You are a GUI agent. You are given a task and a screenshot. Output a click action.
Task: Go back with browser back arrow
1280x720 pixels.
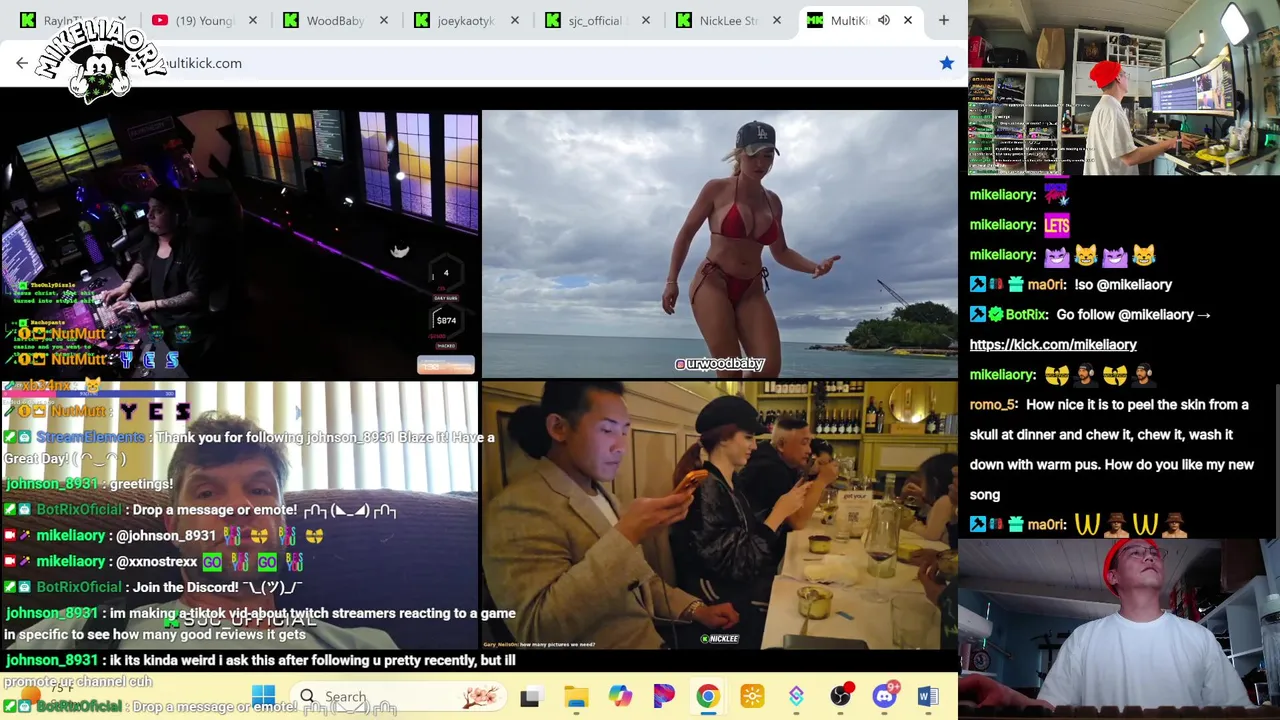coord(22,63)
